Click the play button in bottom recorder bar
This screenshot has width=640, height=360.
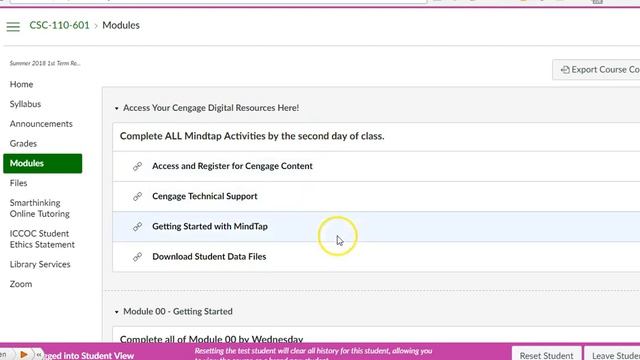coord(24,355)
